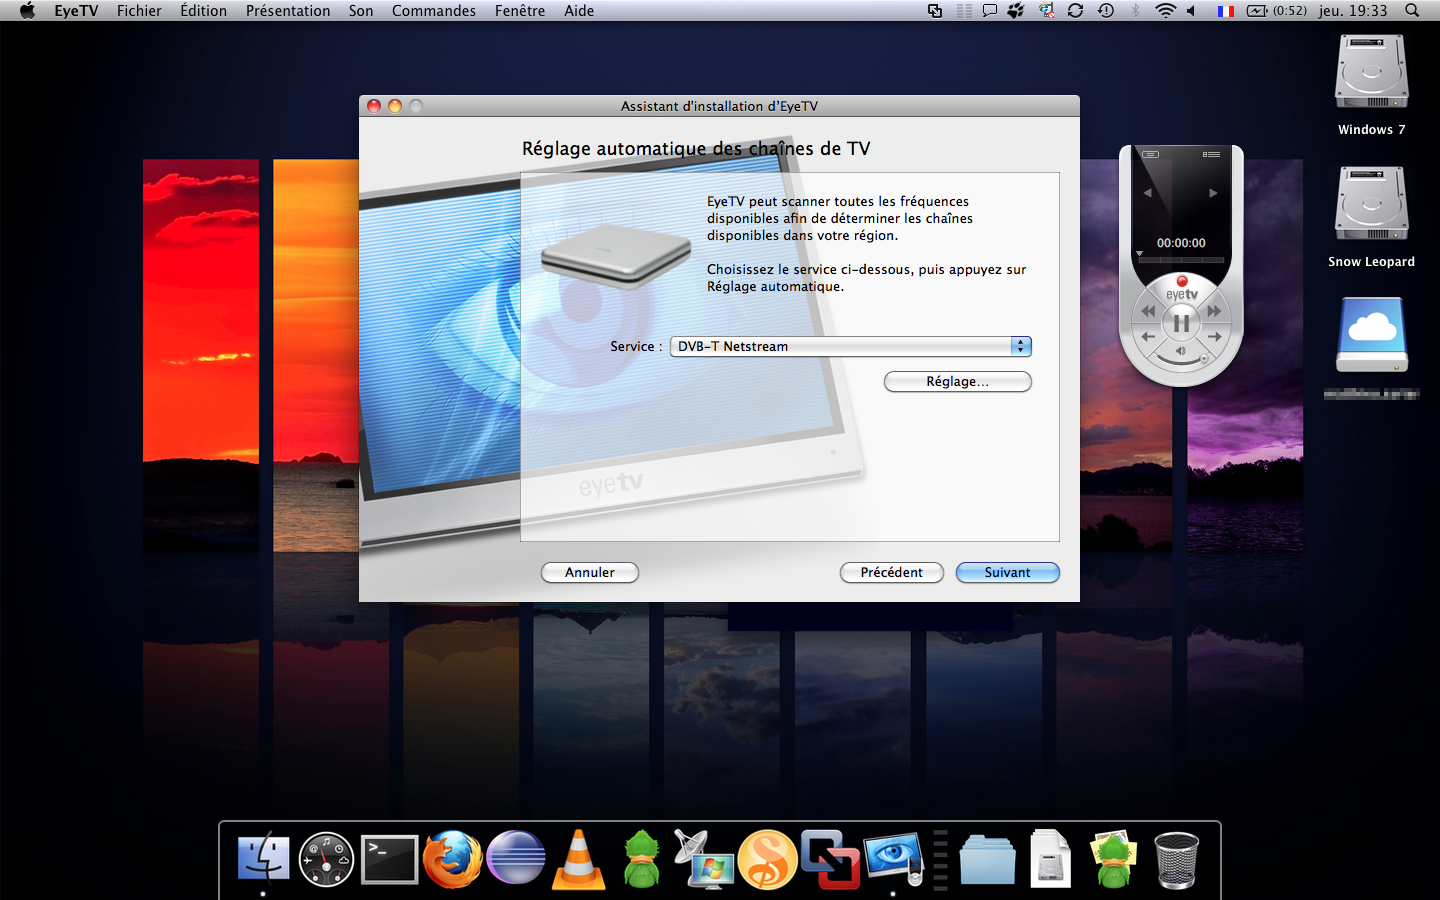Viewport: 1440px width, 900px height.
Task: Click the Wi-Fi status icon
Action: [x=1165, y=10]
